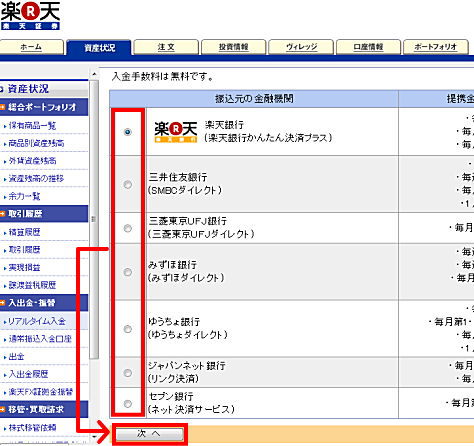Screen dimensions: 474x446
Task: Open the 譲渡益税履歴 sidebar link
Action: 32,285
